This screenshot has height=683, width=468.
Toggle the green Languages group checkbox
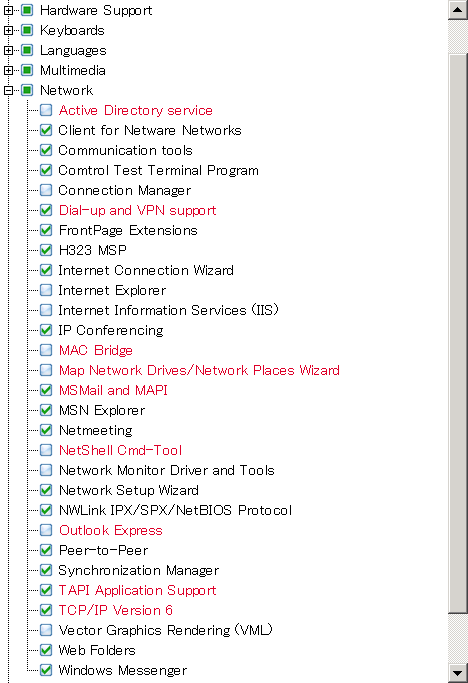(x=27, y=50)
